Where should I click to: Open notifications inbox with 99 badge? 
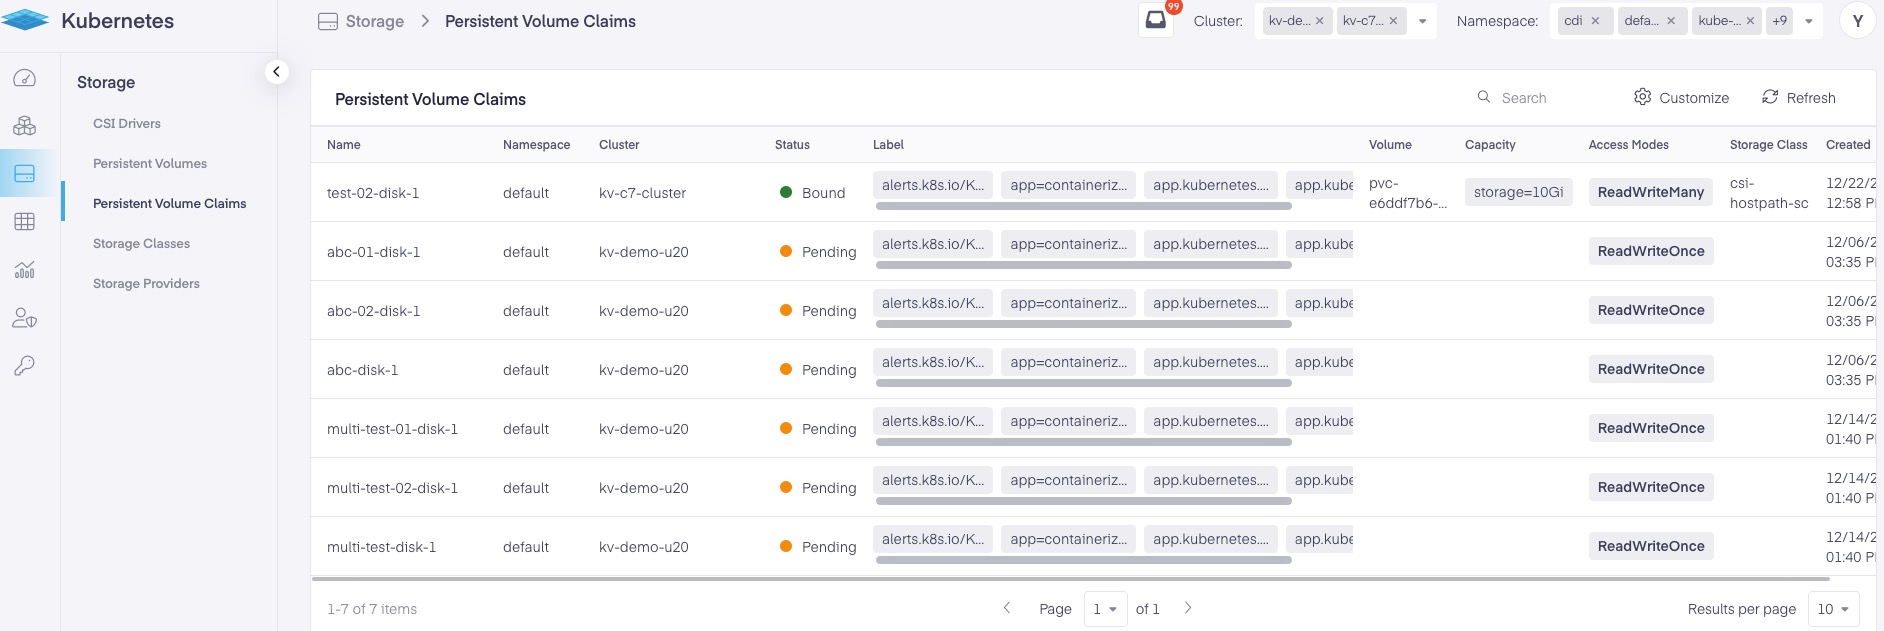pos(1156,20)
